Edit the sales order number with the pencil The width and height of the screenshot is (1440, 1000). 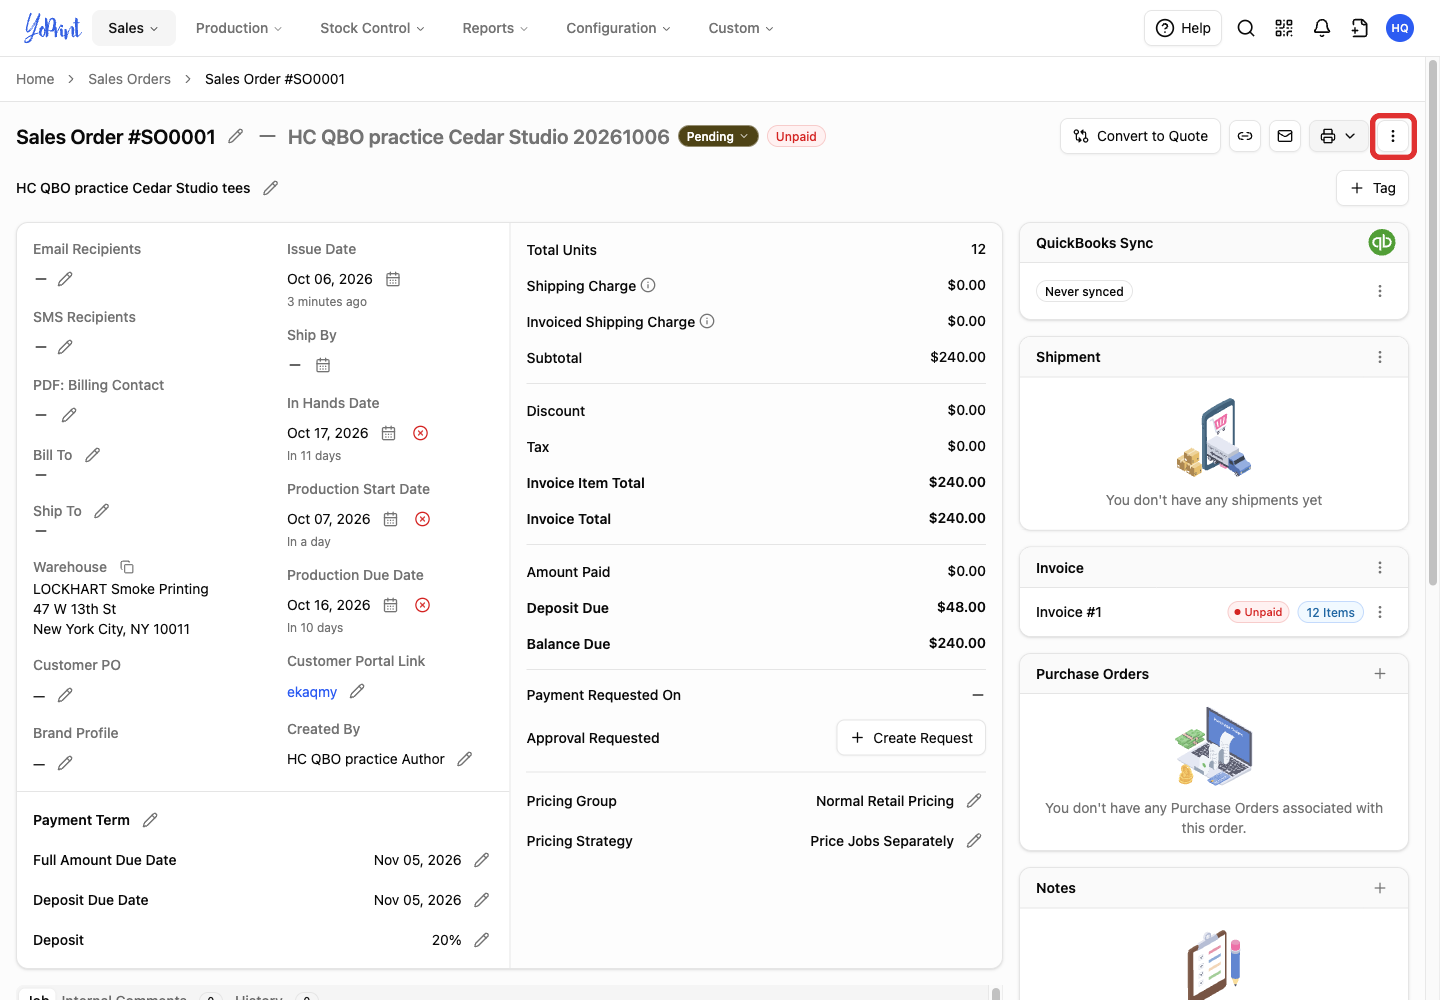click(x=236, y=136)
